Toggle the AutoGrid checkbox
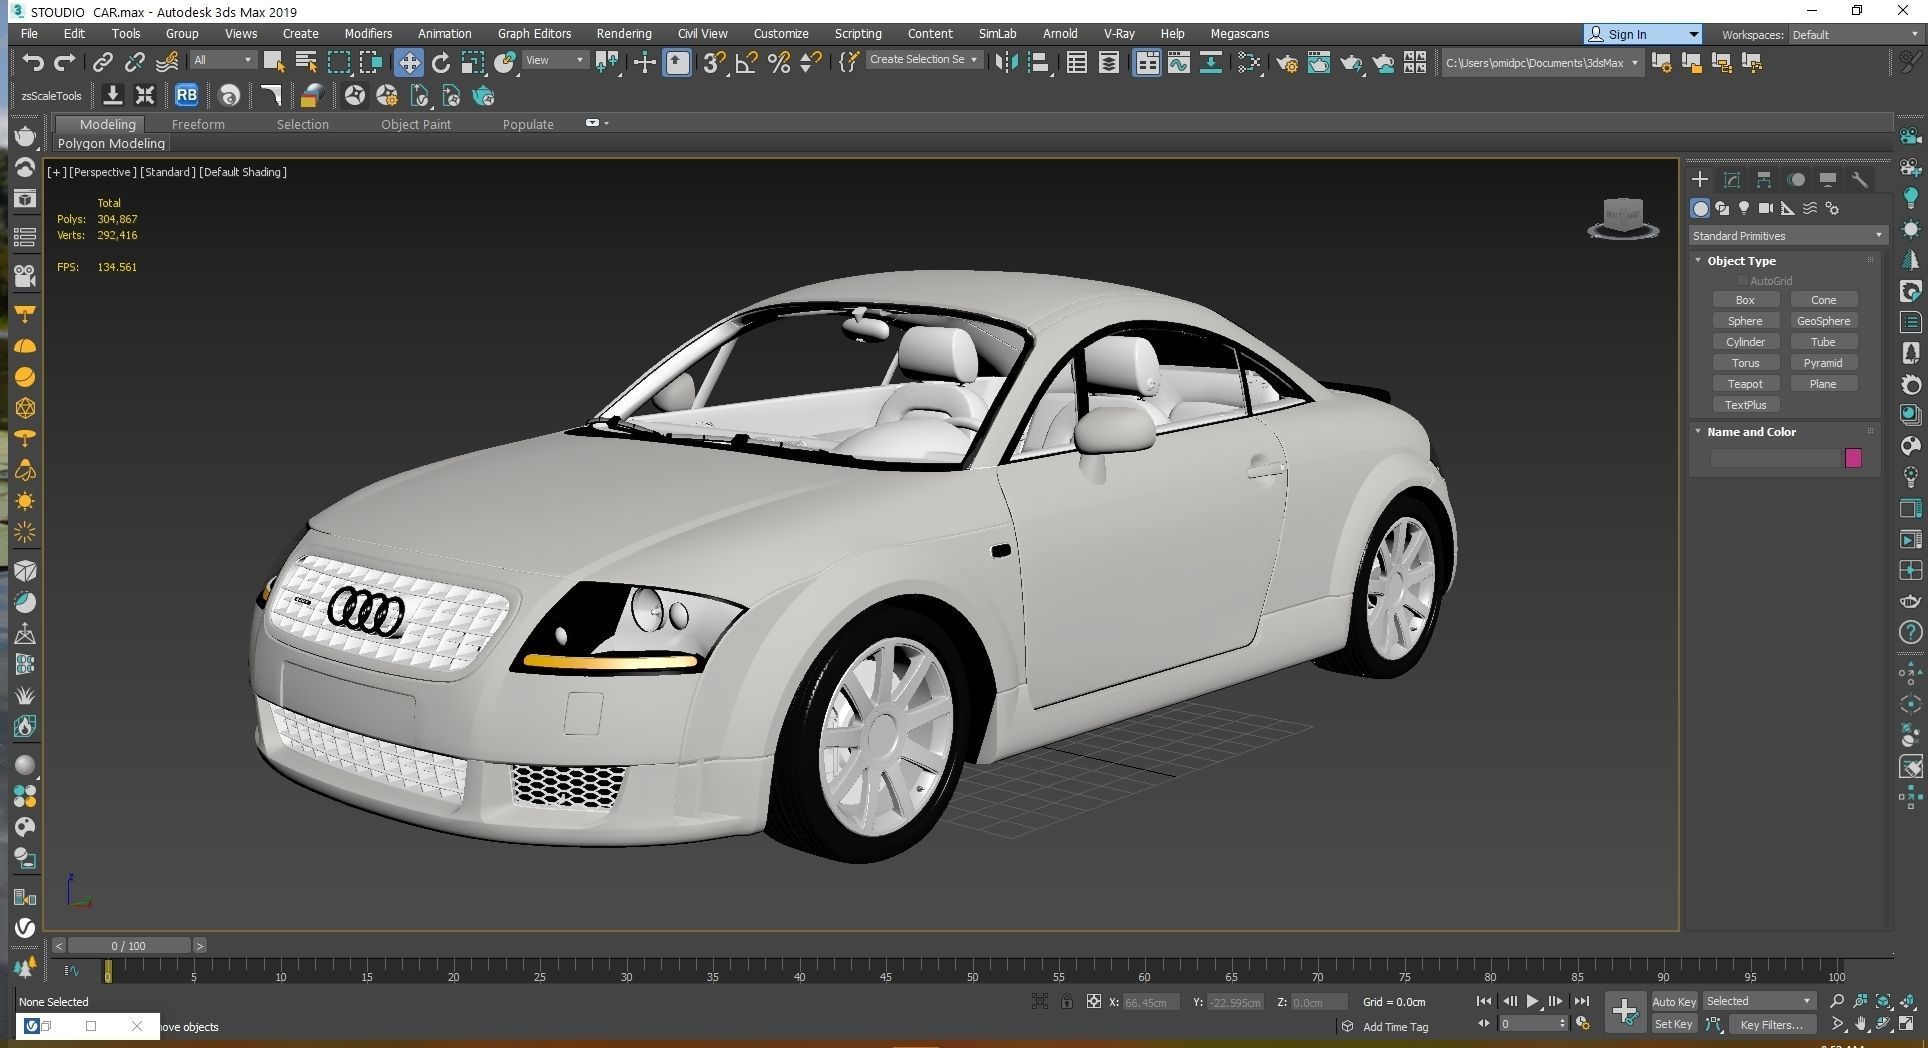This screenshot has height=1048, width=1928. 1743,281
